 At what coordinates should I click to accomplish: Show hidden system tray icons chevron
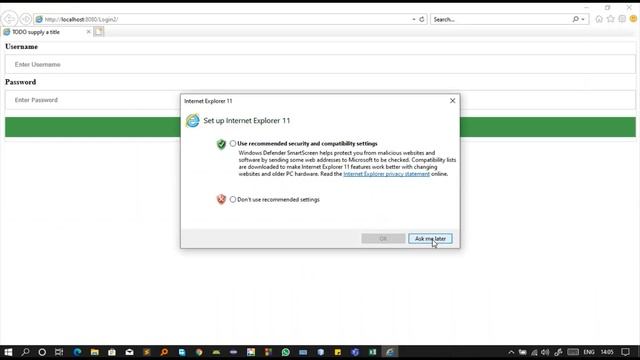pyautogui.click(x=511, y=352)
